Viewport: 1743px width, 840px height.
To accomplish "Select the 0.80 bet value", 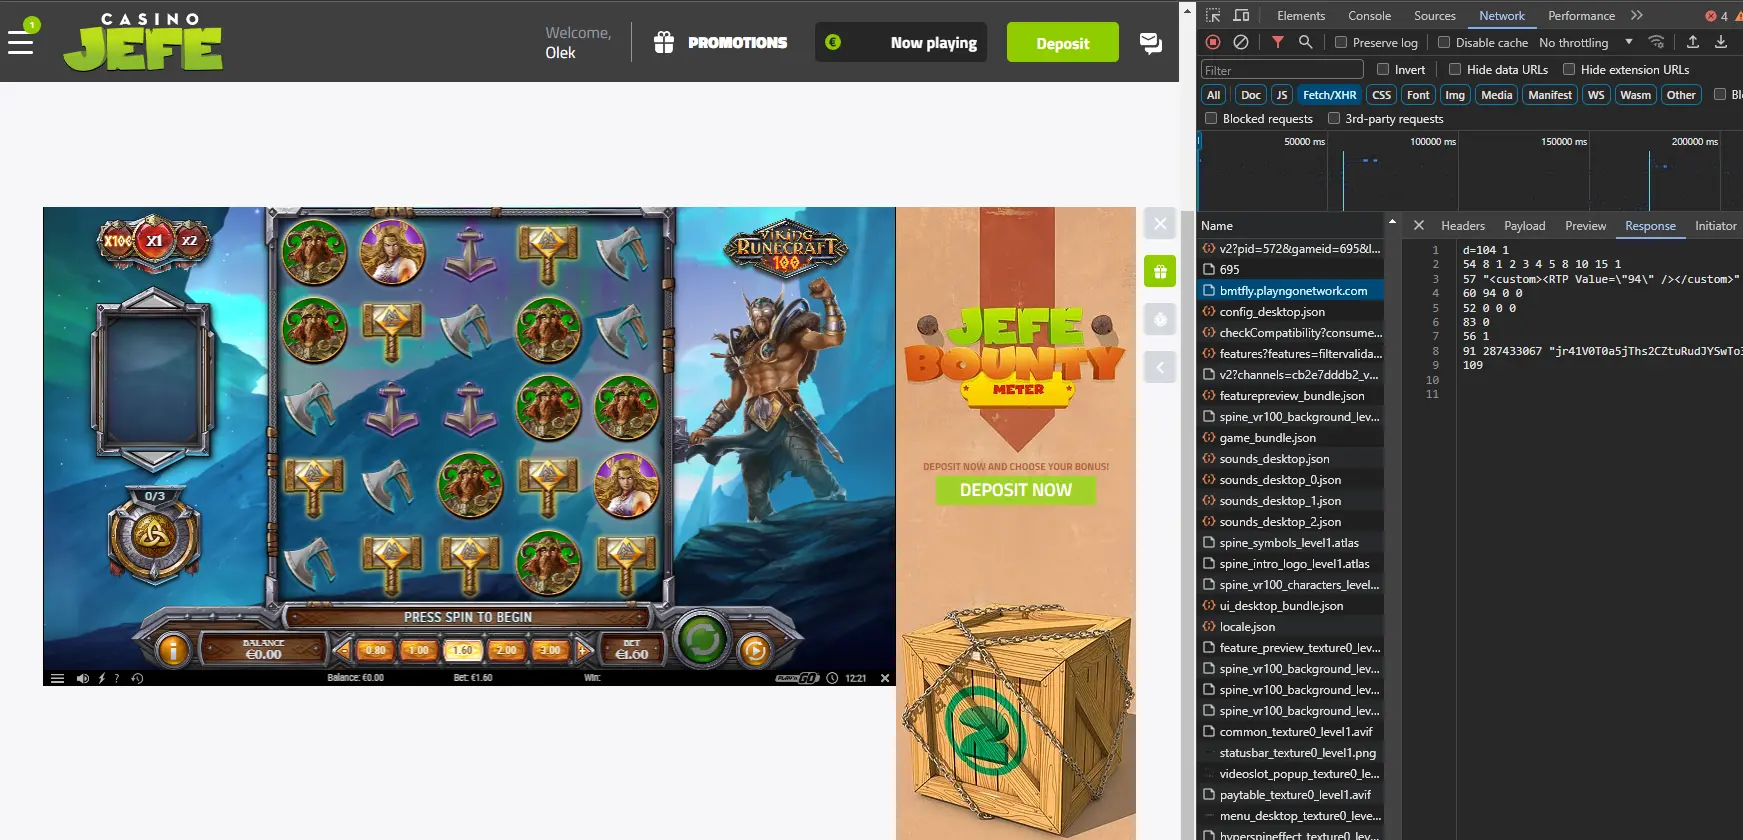I will pos(375,650).
